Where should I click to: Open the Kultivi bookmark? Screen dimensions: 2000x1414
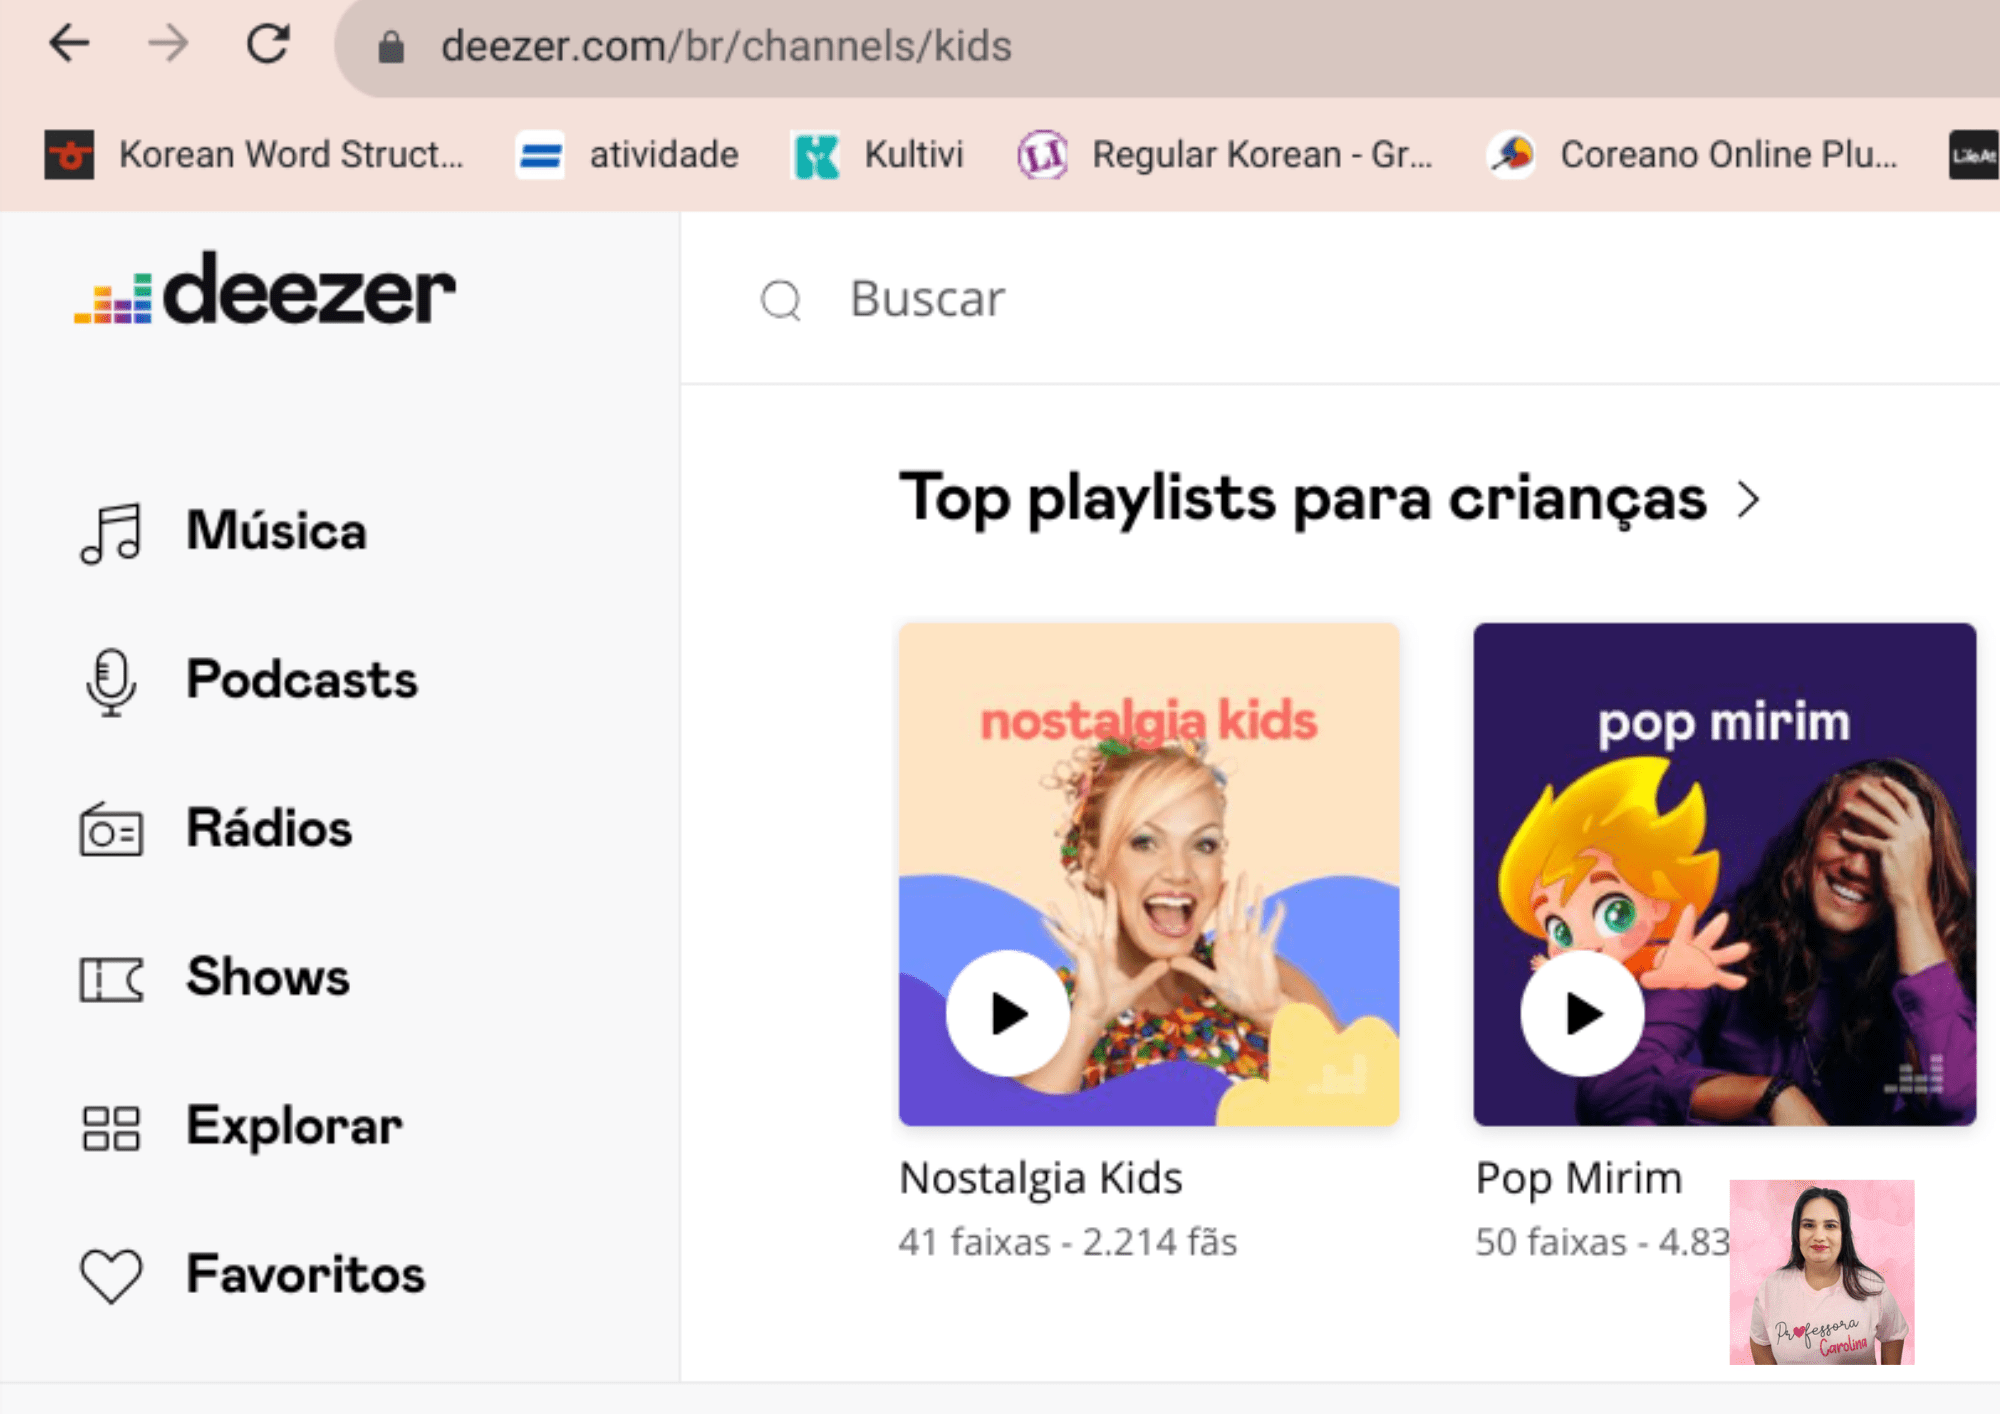click(x=878, y=155)
